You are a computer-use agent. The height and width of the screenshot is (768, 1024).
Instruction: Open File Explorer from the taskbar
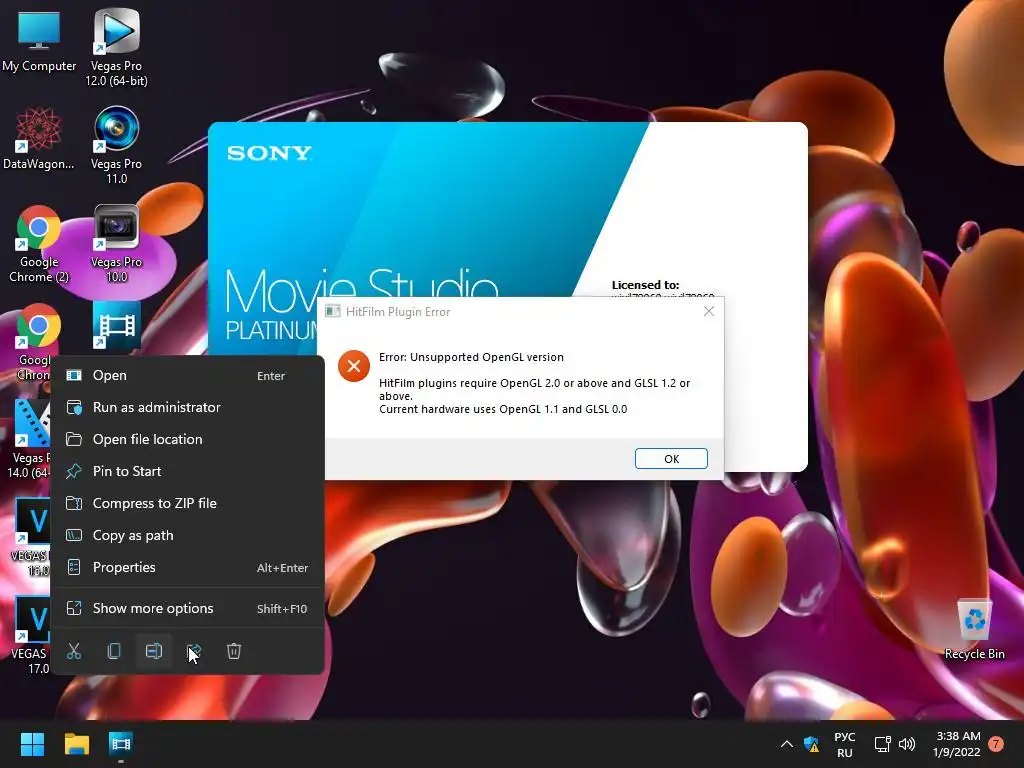(x=76, y=744)
